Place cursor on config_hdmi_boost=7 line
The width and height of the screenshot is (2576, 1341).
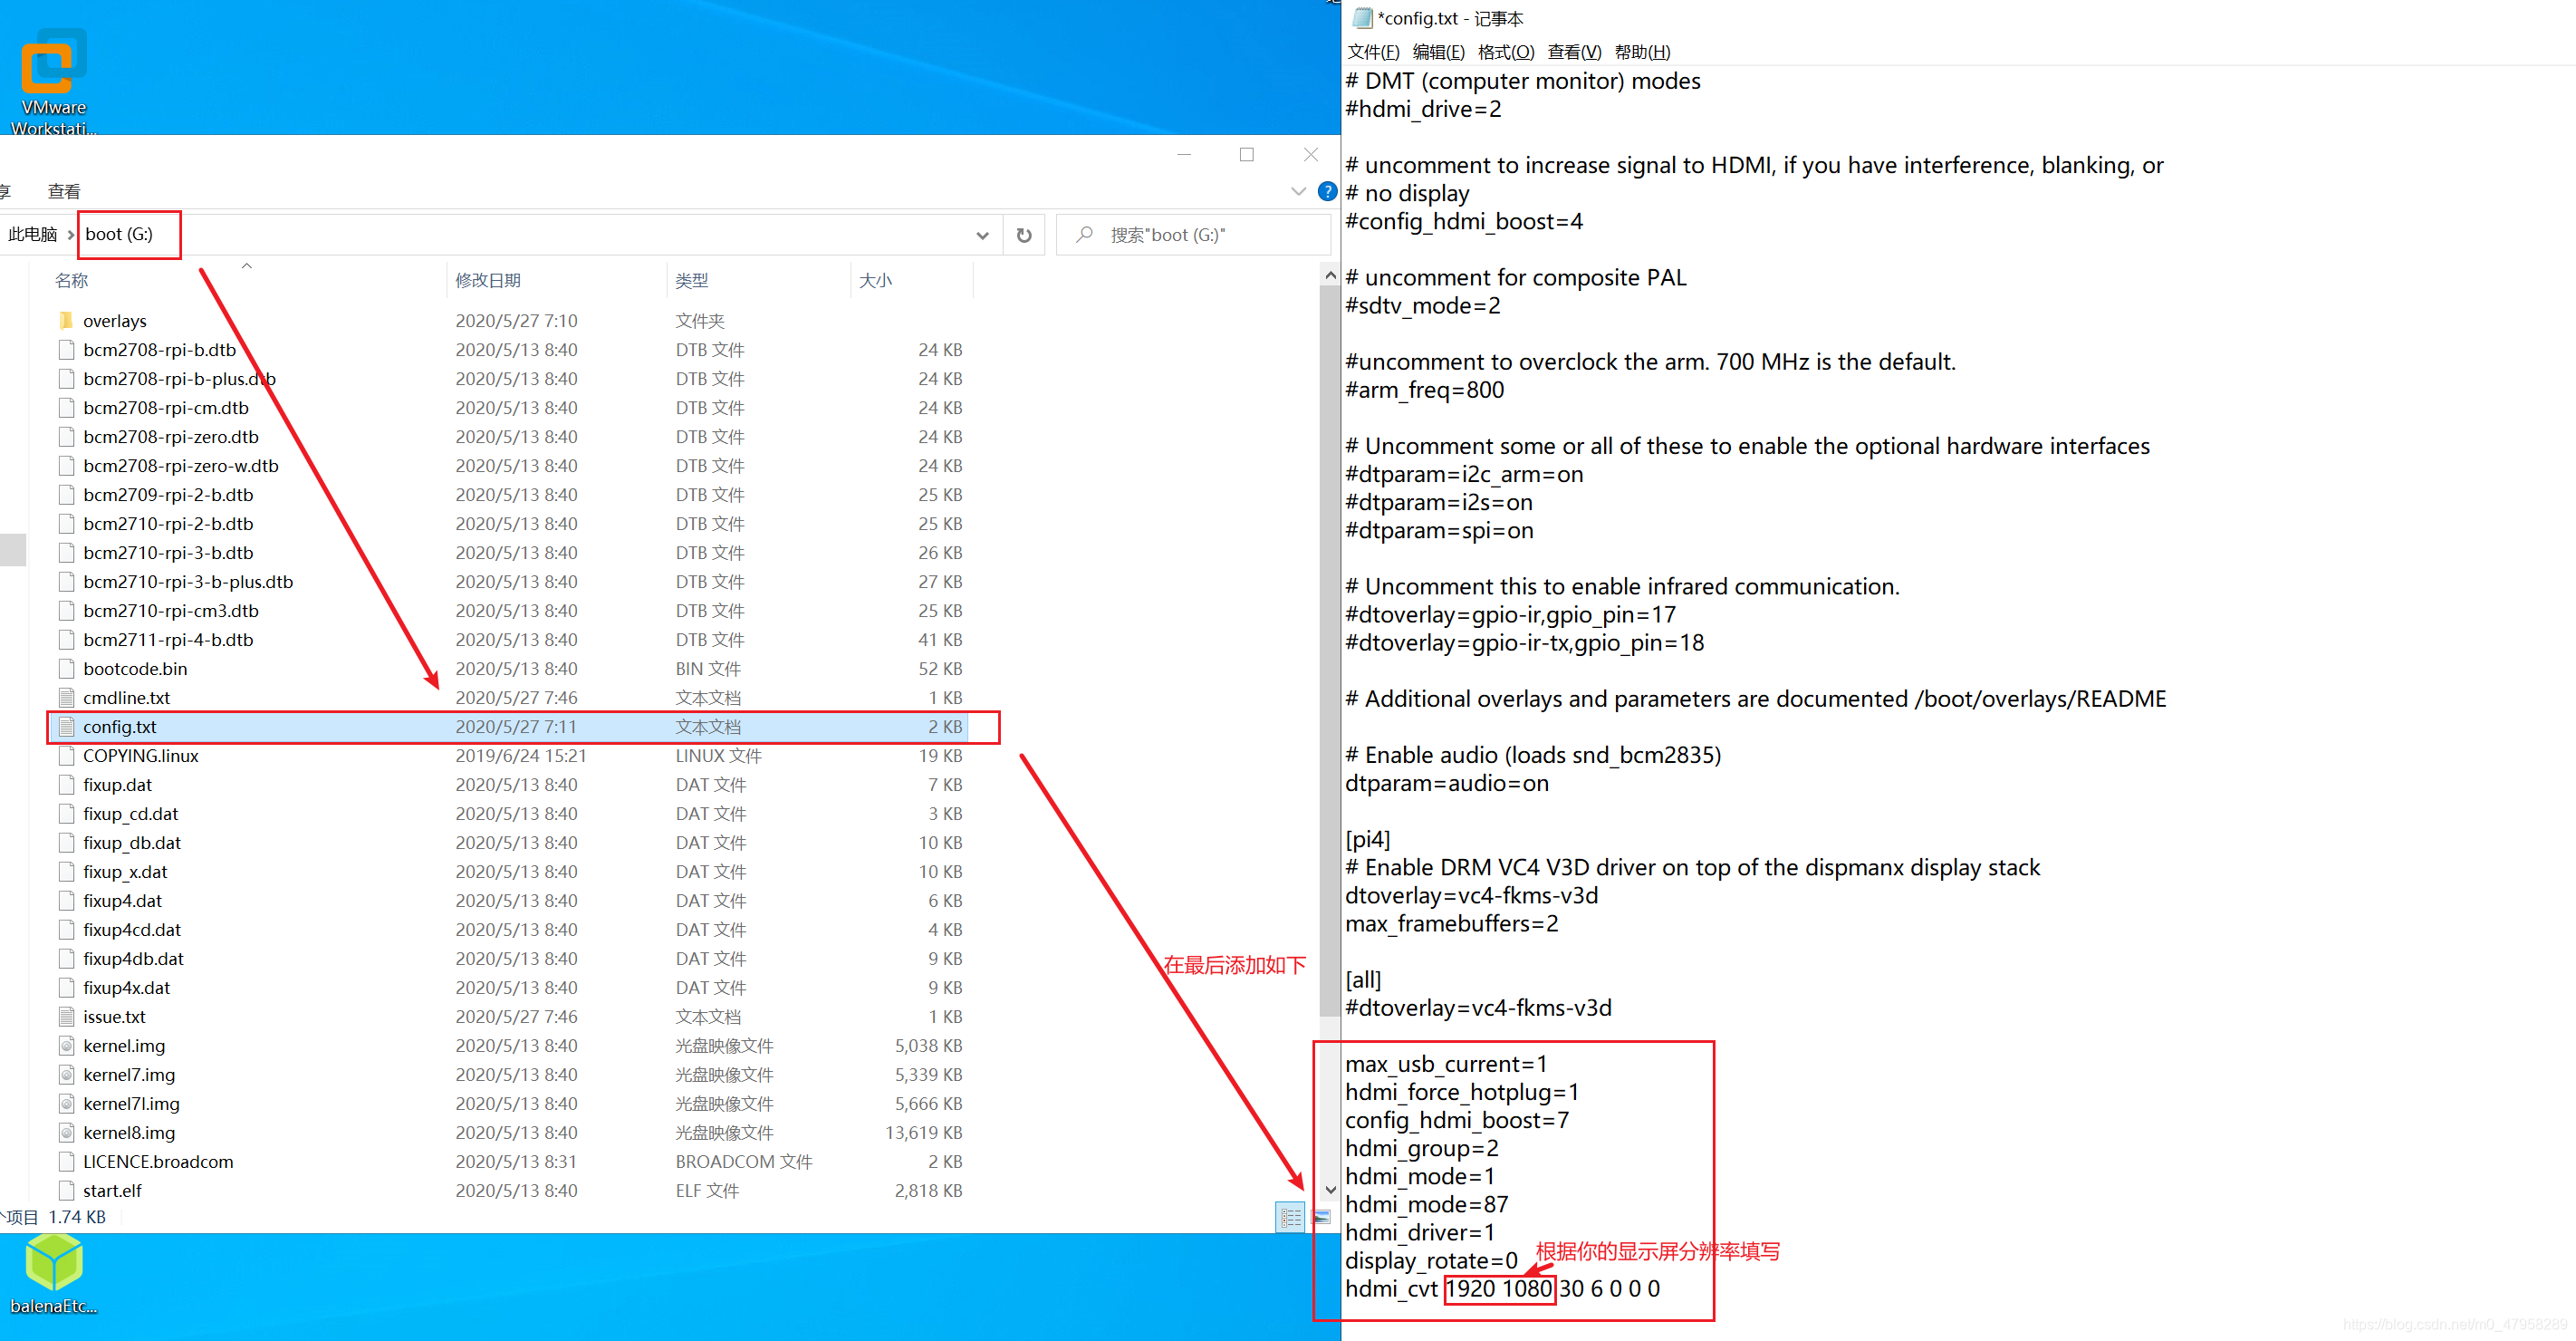coord(1456,1120)
